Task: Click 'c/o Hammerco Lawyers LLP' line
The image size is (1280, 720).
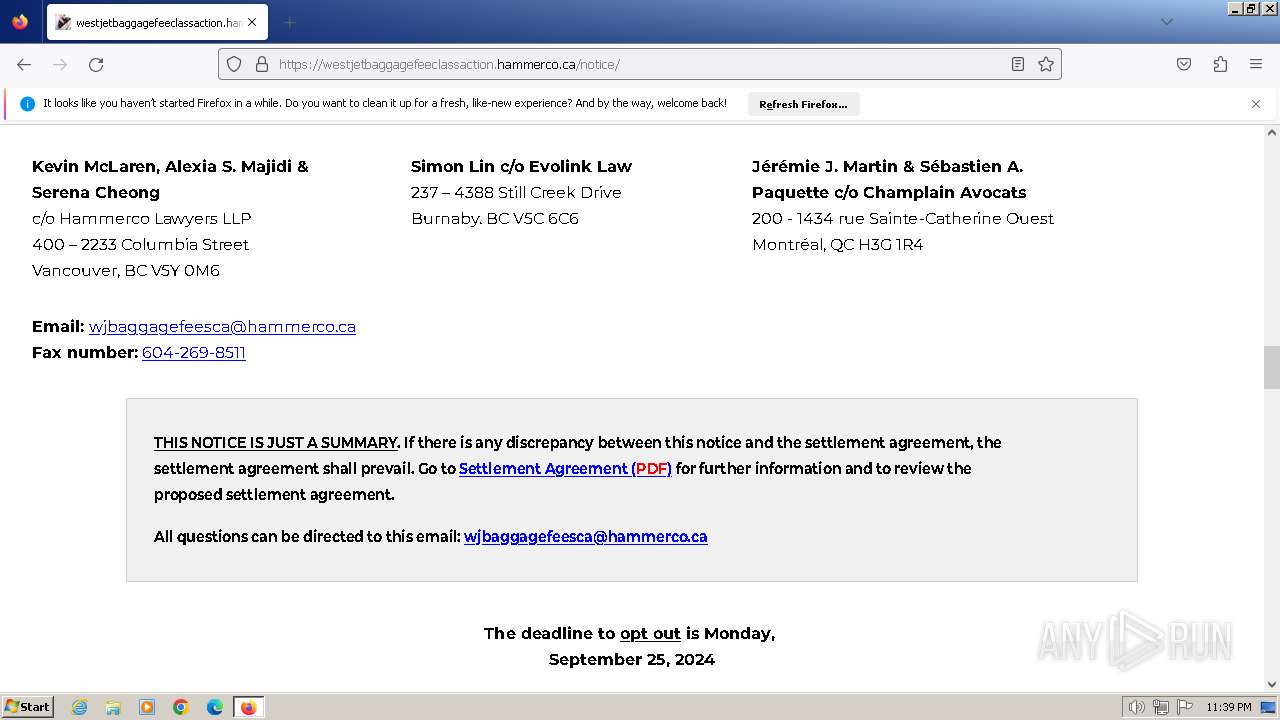Action: (x=142, y=218)
